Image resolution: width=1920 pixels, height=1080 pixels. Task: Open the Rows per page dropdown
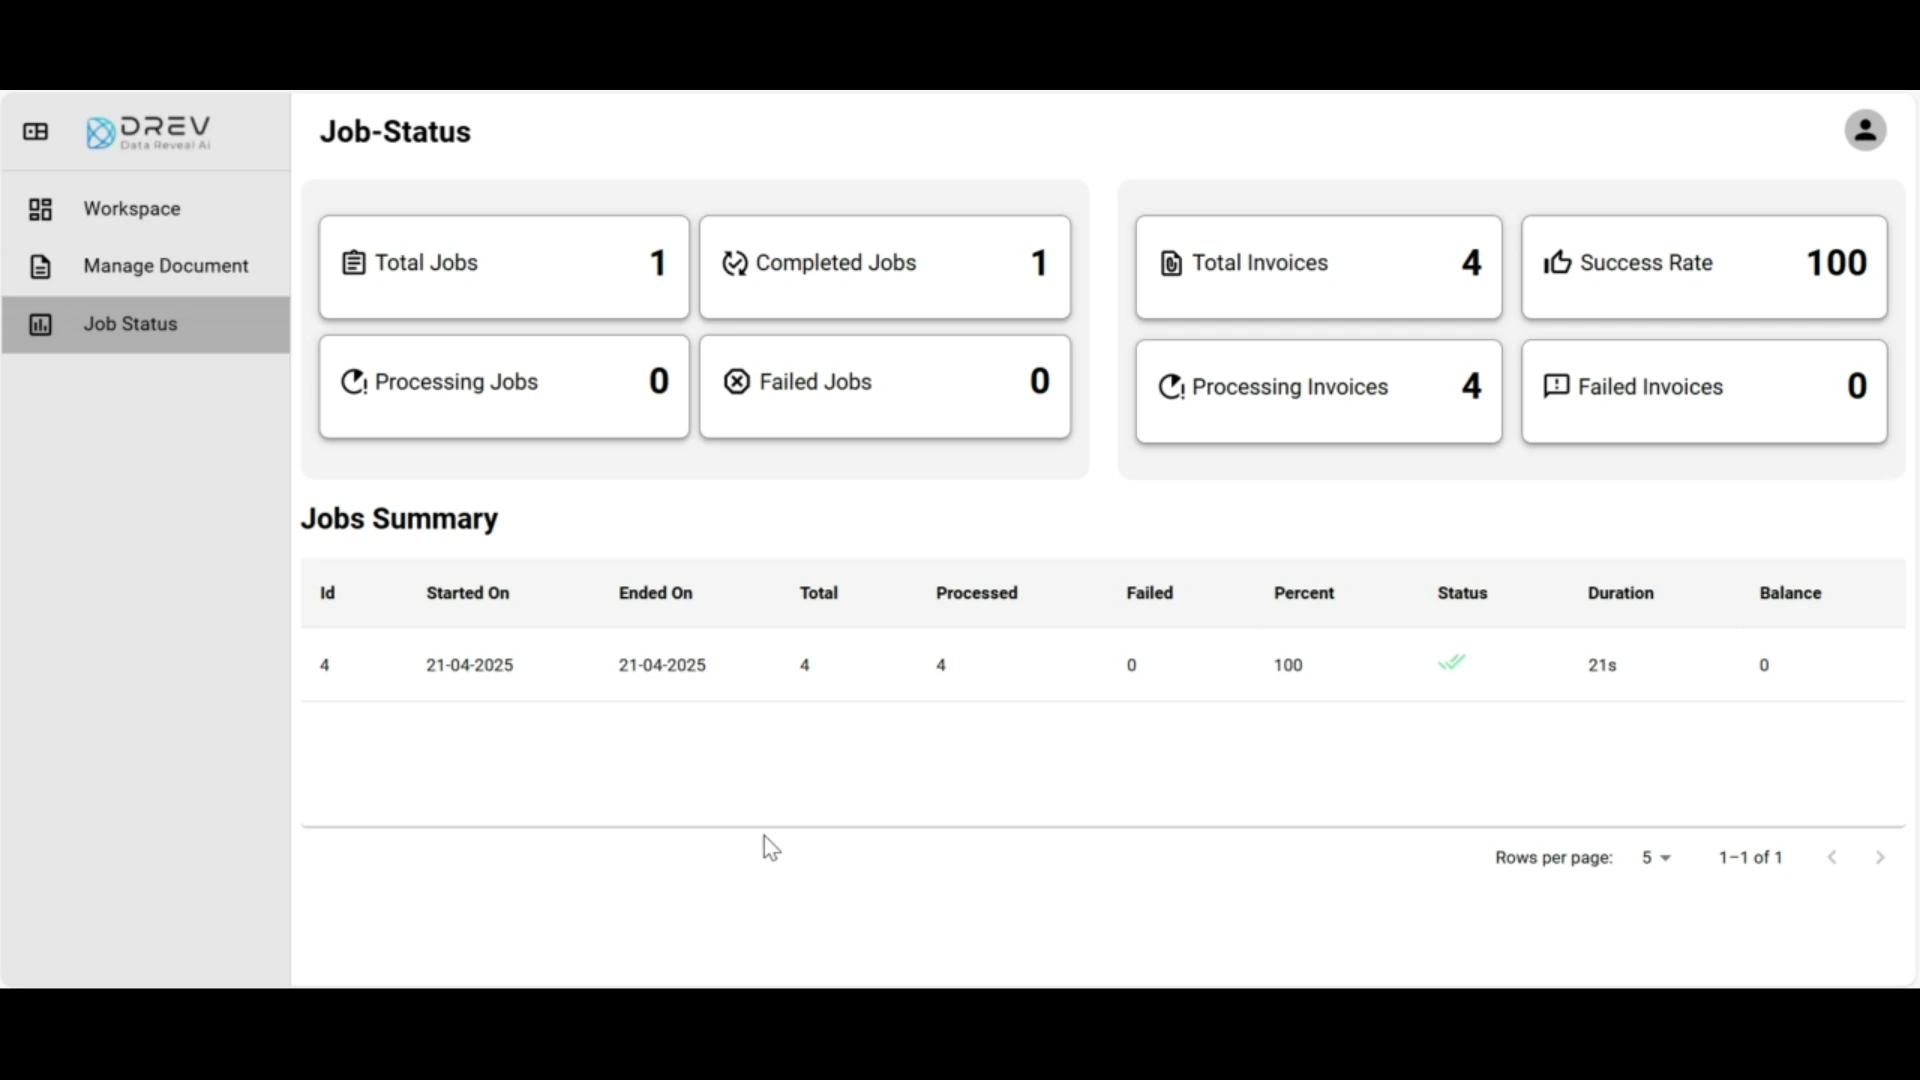click(x=1656, y=858)
